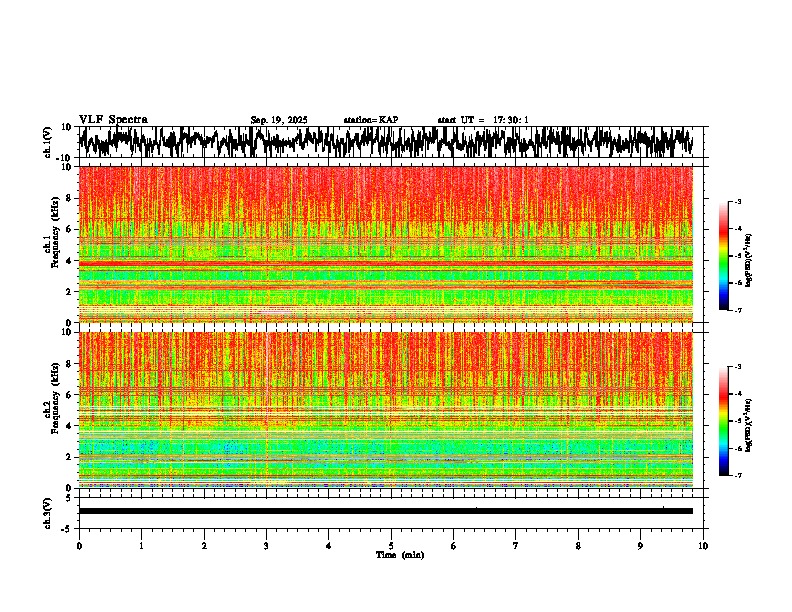Viewport: 792px width, 612px height.
Task: Click time axis tick label '2'
Action: pos(204,546)
